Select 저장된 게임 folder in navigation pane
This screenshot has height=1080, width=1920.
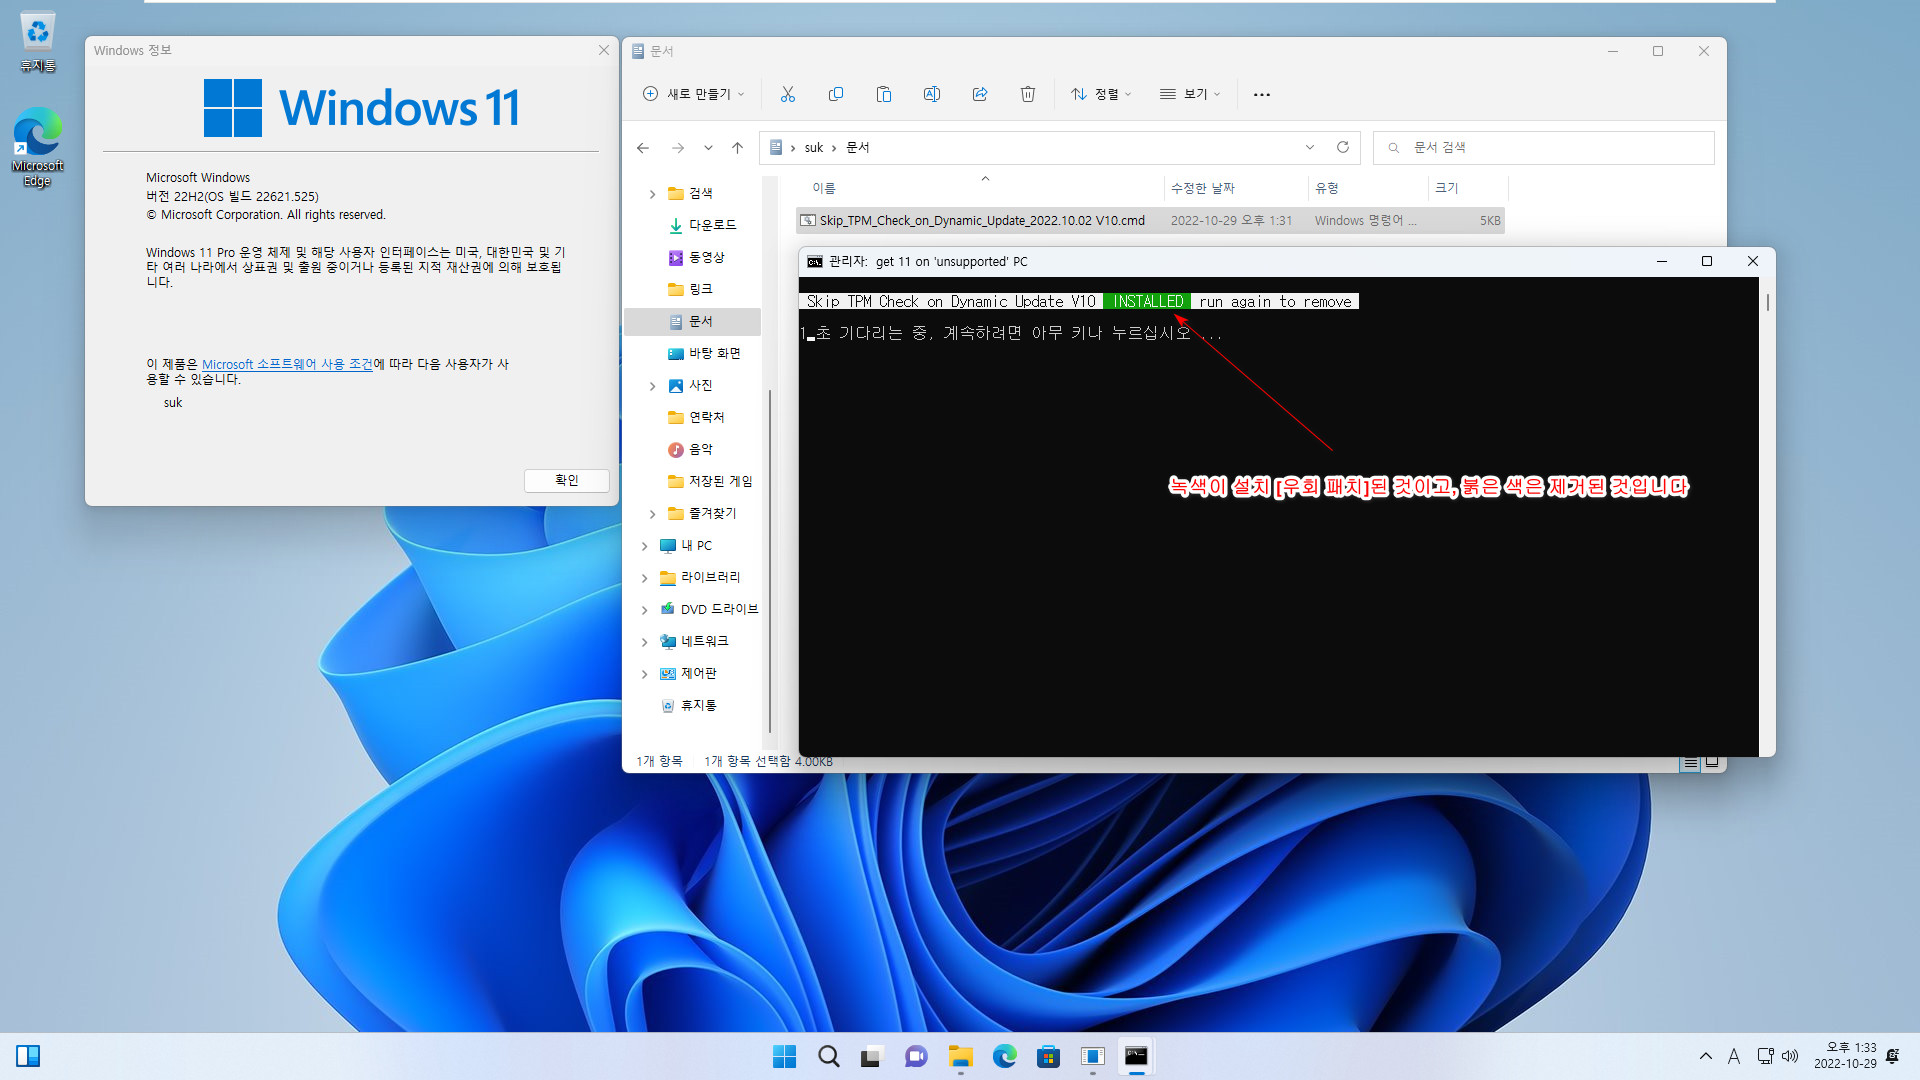pyautogui.click(x=710, y=481)
